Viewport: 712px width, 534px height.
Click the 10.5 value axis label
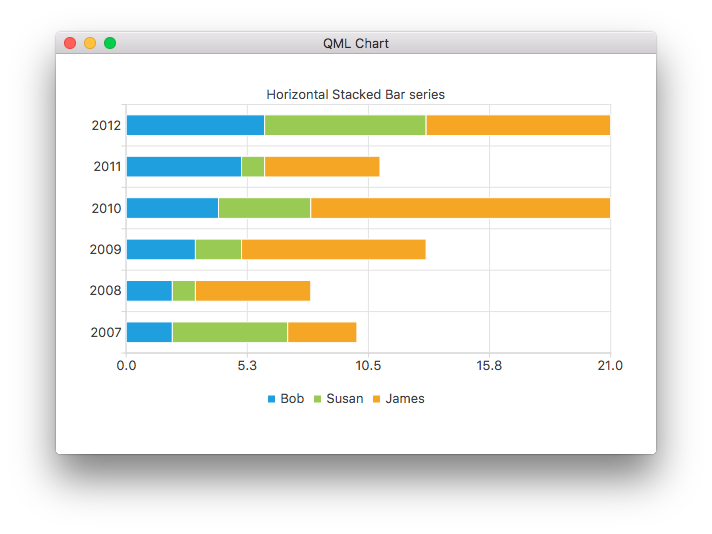coord(368,366)
